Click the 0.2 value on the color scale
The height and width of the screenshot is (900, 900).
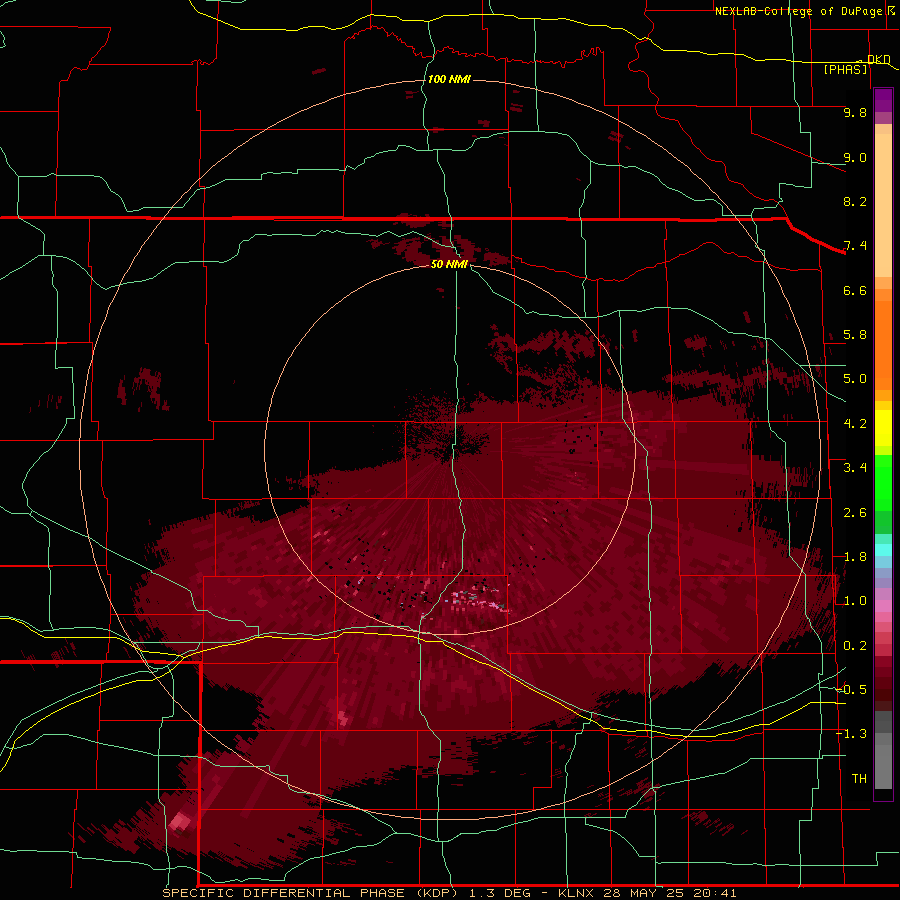[855, 646]
